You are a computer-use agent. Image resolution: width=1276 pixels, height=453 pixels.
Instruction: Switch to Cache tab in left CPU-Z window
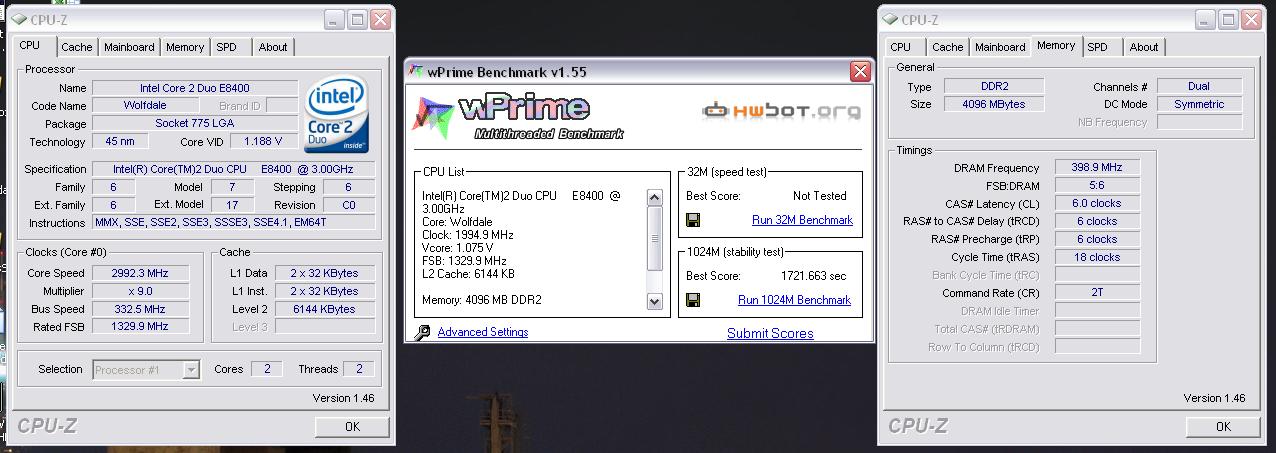[76, 47]
